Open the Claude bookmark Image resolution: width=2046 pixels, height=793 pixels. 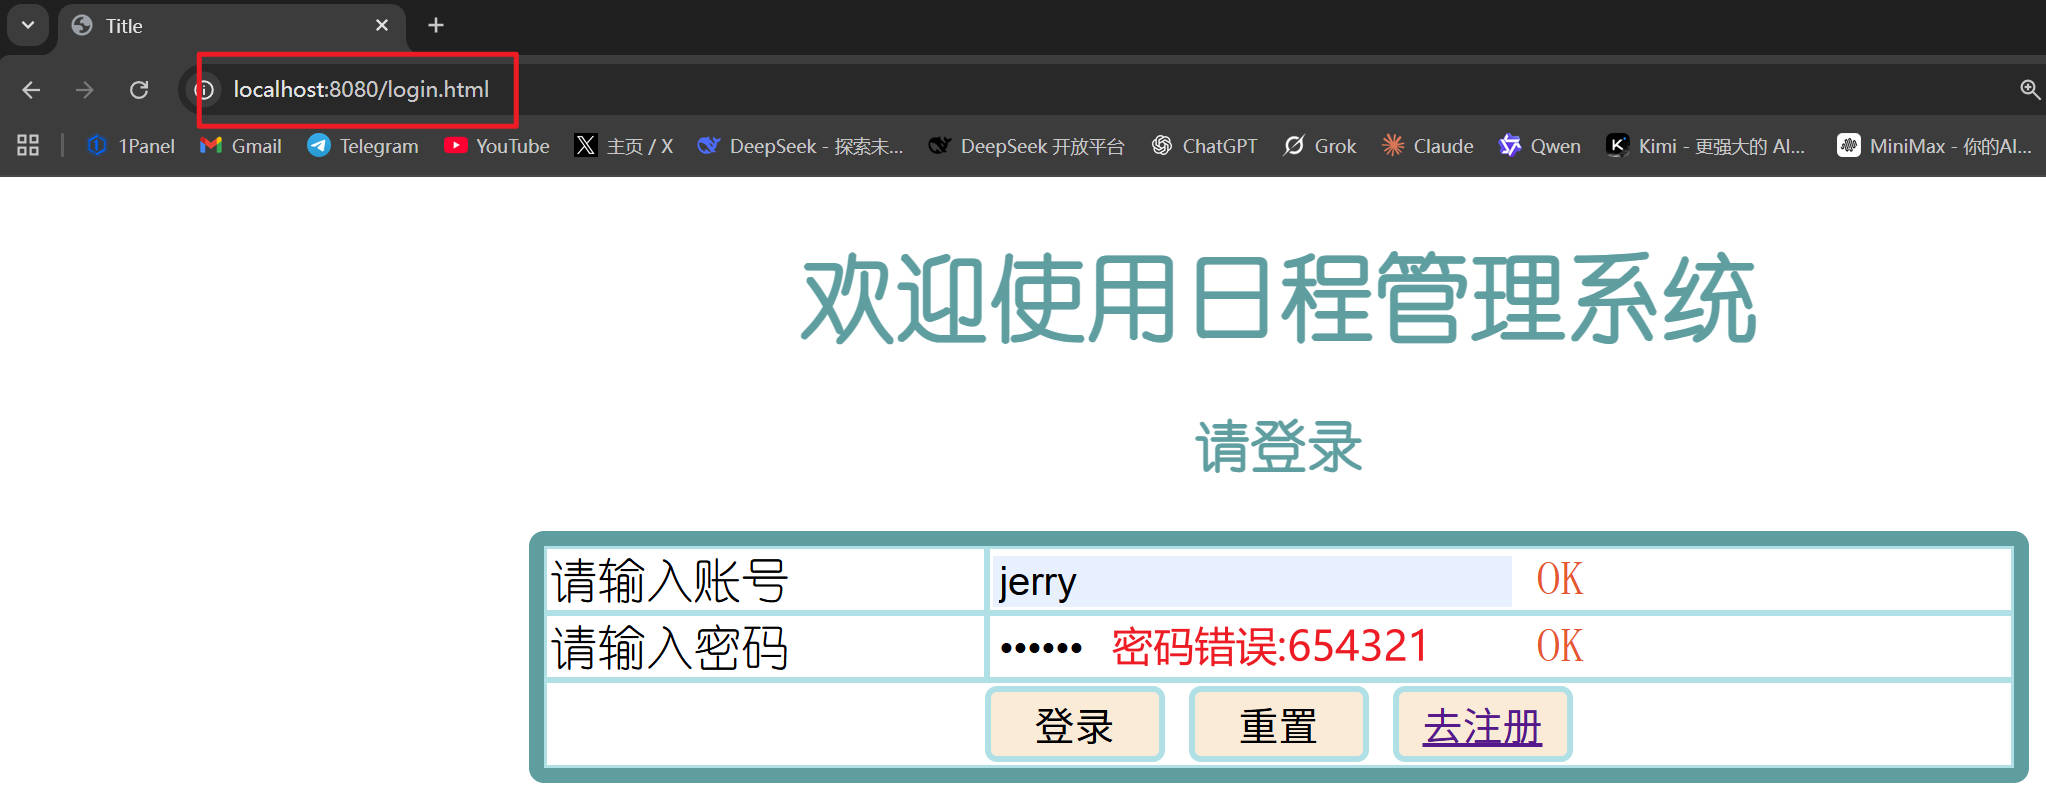[x=1427, y=146]
